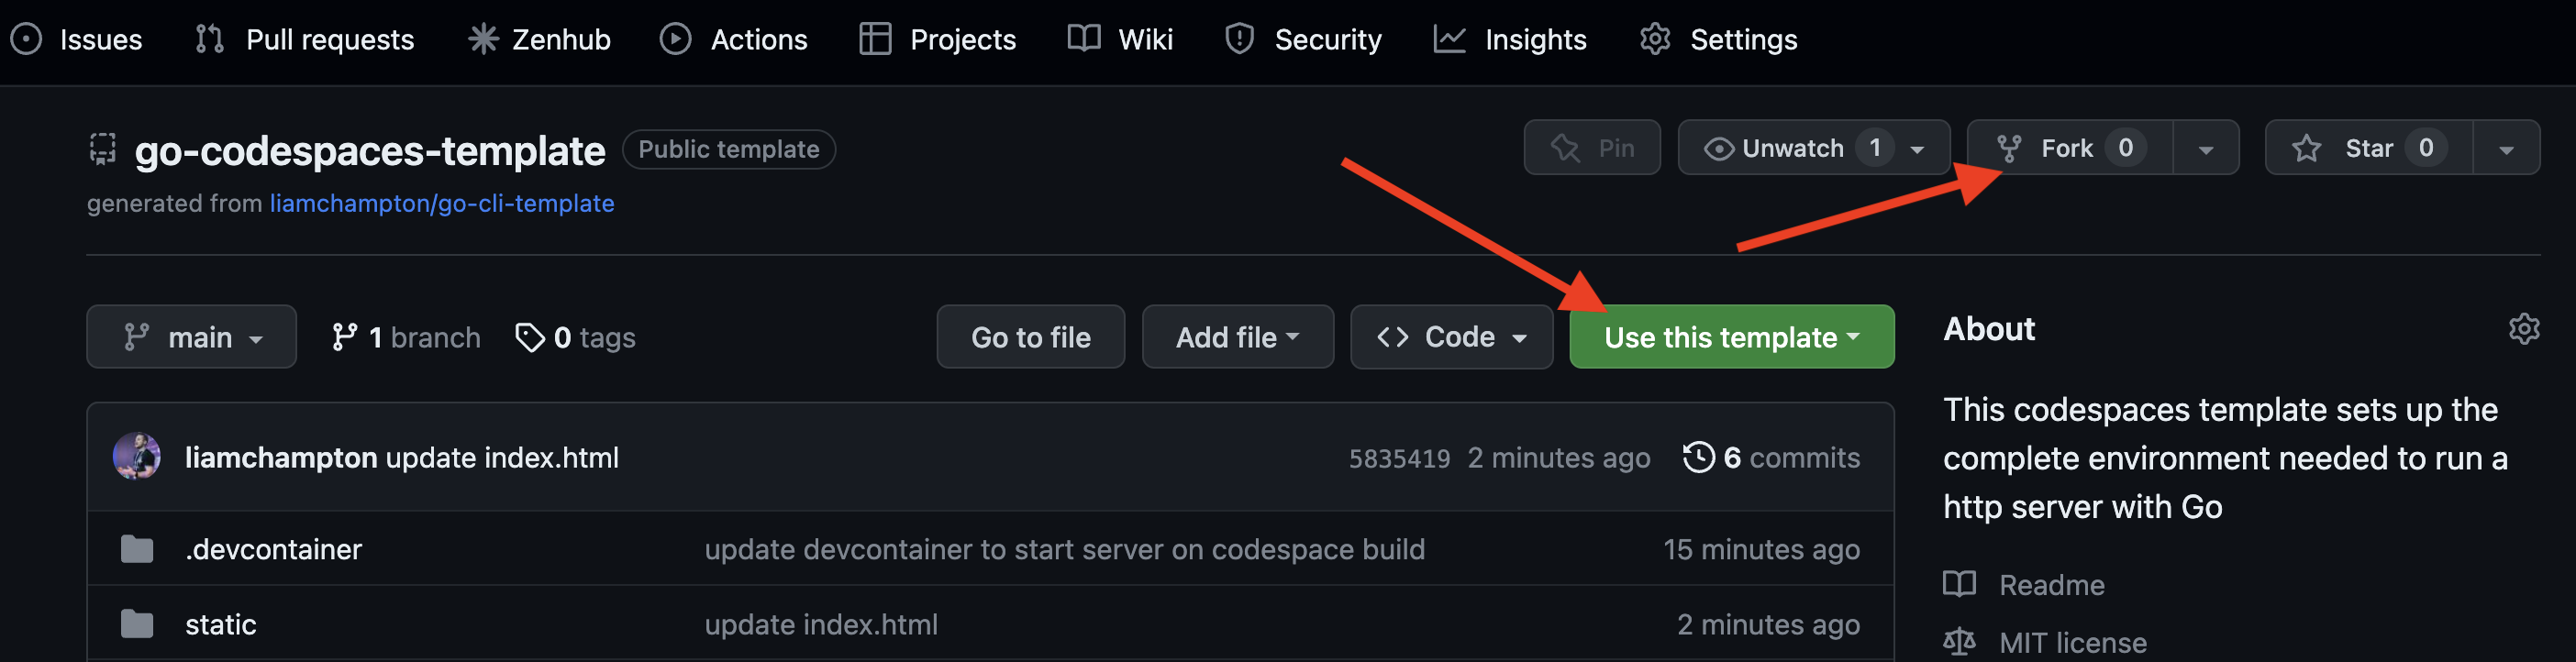The height and width of the screenshot is (662, 2576).
Task: Open the MIT license link
Action: pos(2045,642)
